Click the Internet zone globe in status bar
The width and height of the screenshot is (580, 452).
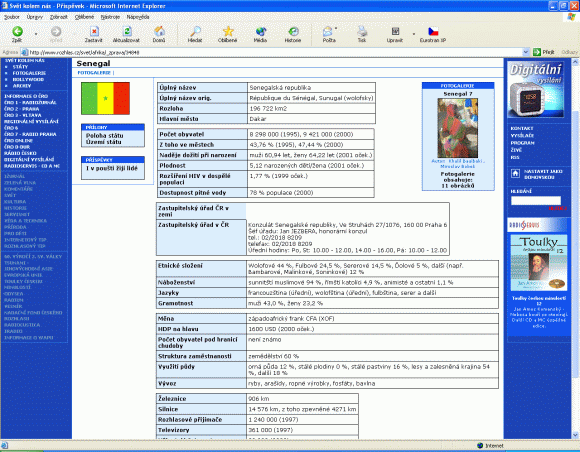click(x=480, y=445)
